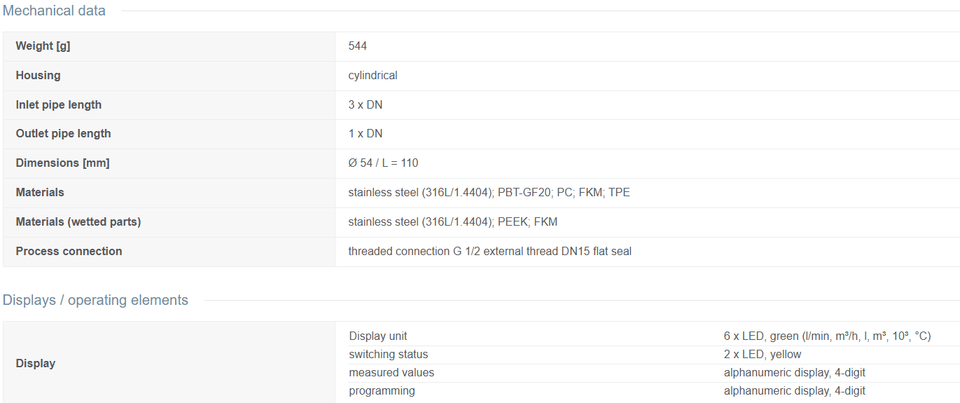The width and height of the screenshot is (960, 403).
Task: Select the Process connection label
Action: (69, 251)
